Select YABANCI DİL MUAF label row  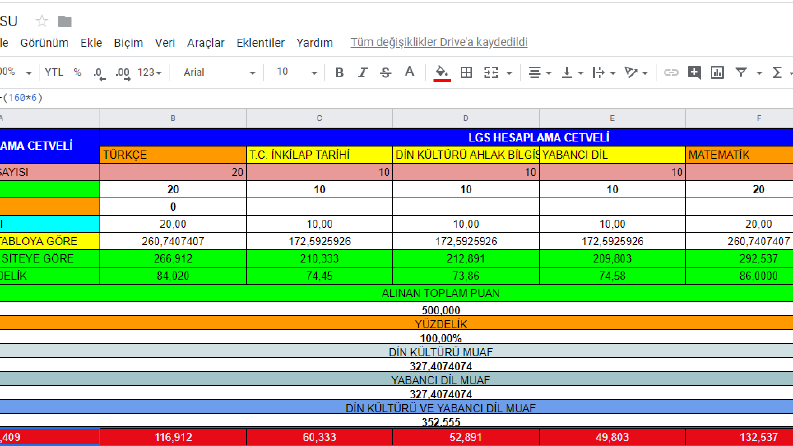coord(396,379)
